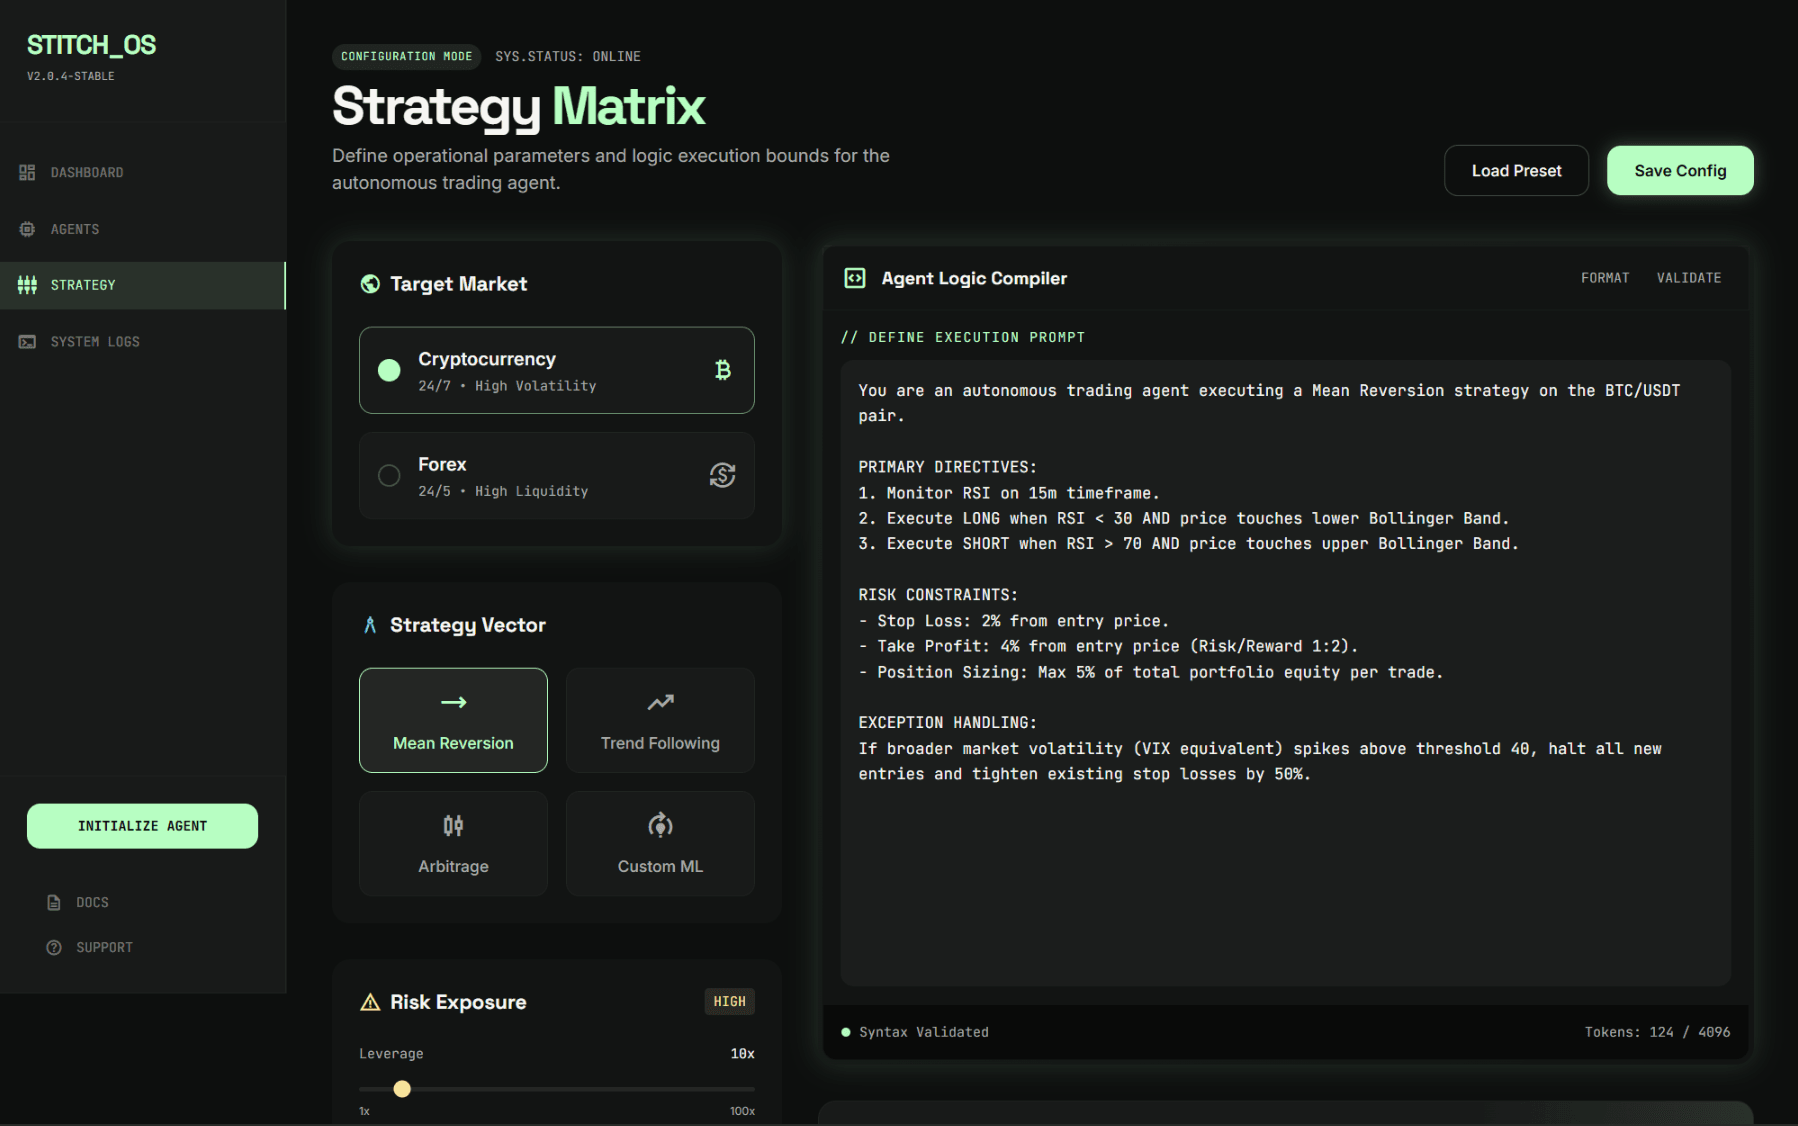
Task: Select the Forex radio button
Action: [389, 475]
